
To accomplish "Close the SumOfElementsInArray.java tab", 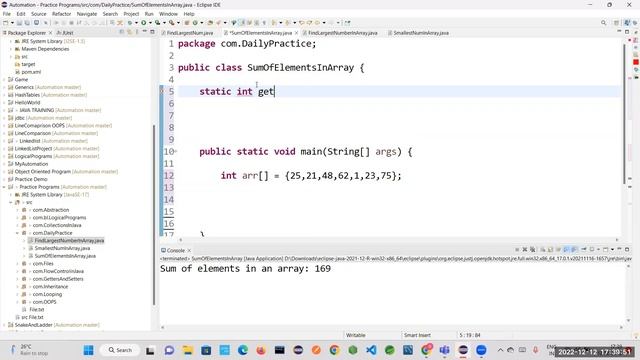I will [296, 33].
